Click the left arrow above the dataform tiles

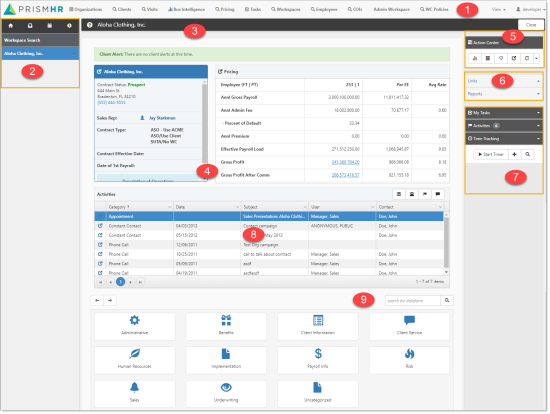[97, 300]
